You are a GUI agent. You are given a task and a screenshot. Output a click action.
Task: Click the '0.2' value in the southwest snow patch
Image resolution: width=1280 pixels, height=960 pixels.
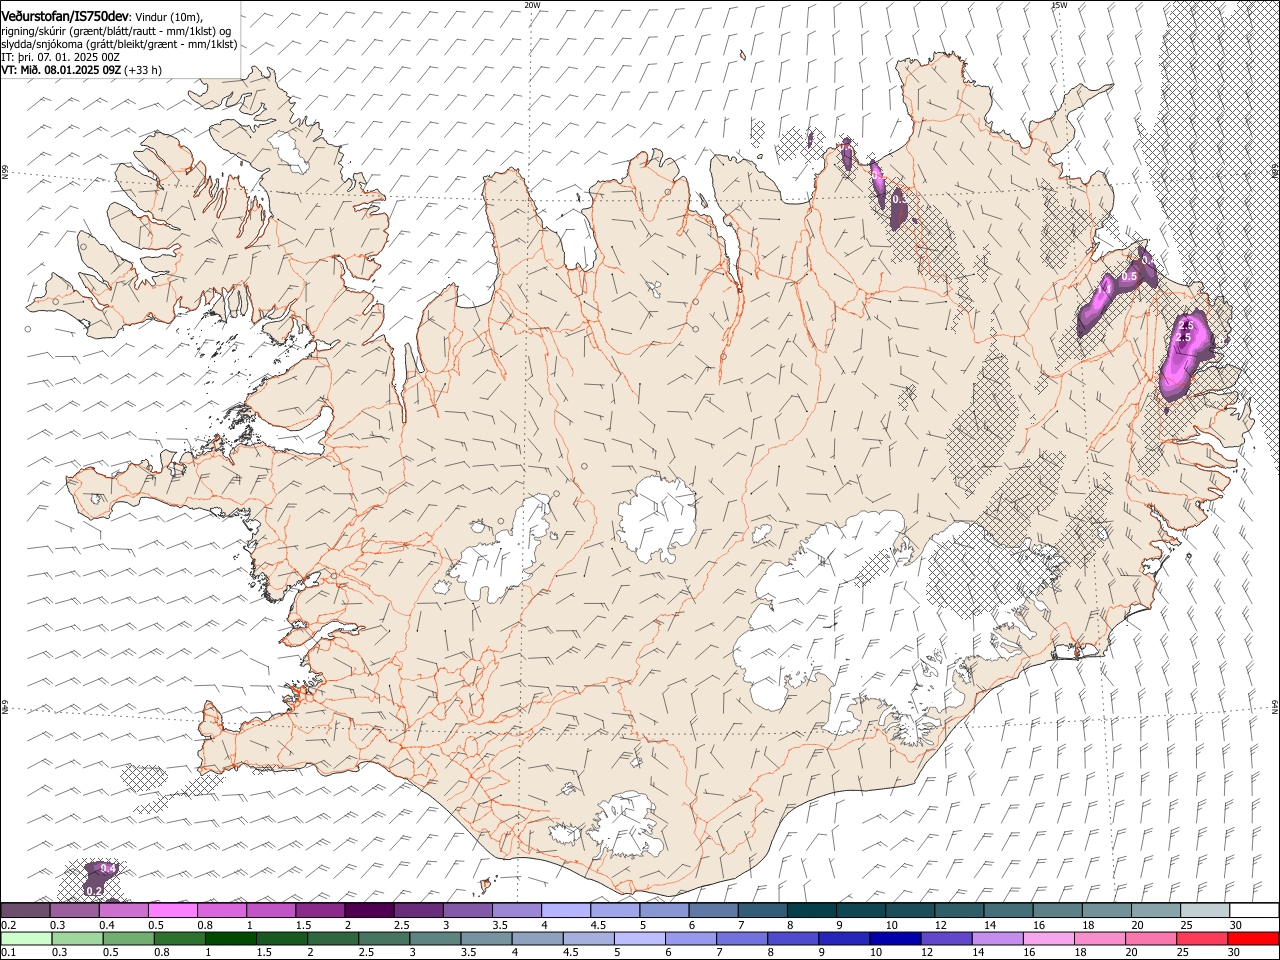pos(95,890)
